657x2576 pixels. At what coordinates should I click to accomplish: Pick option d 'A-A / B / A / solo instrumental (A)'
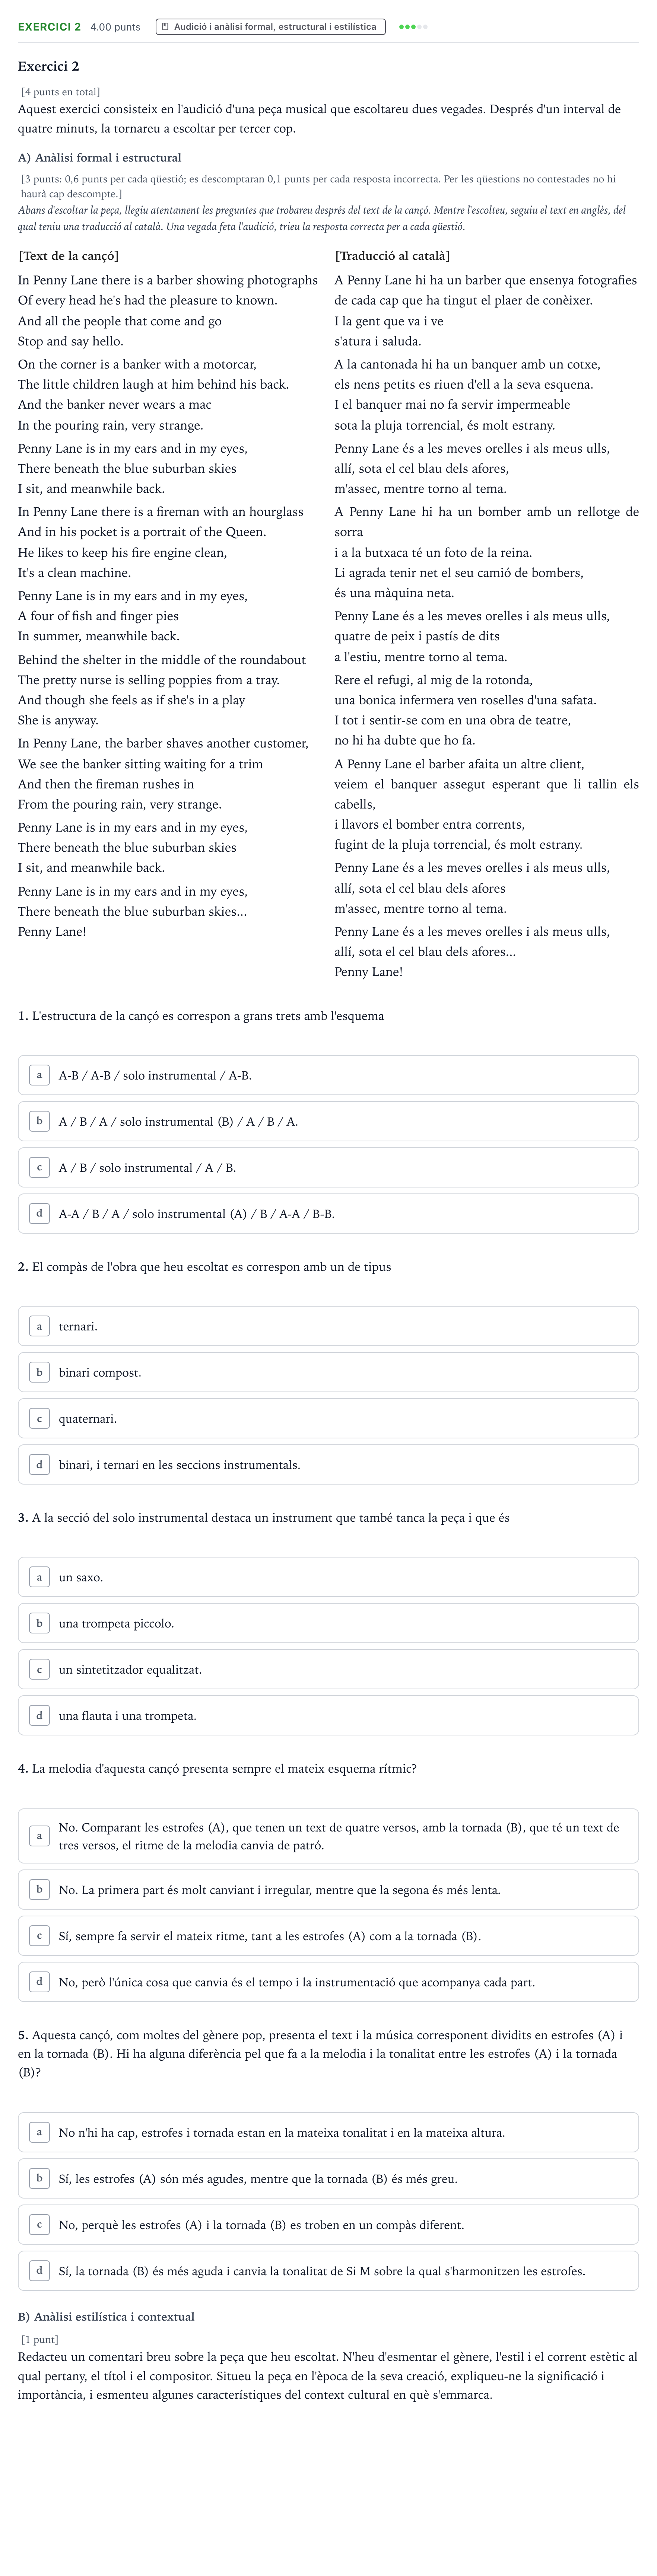[x=328, y=1213]
